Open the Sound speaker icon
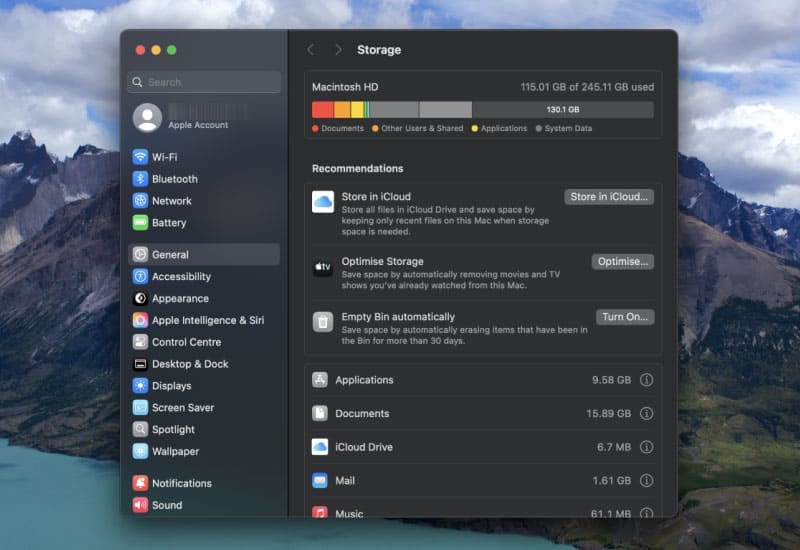The width and height of the screenshot is (800, 550). click(140, 505)
